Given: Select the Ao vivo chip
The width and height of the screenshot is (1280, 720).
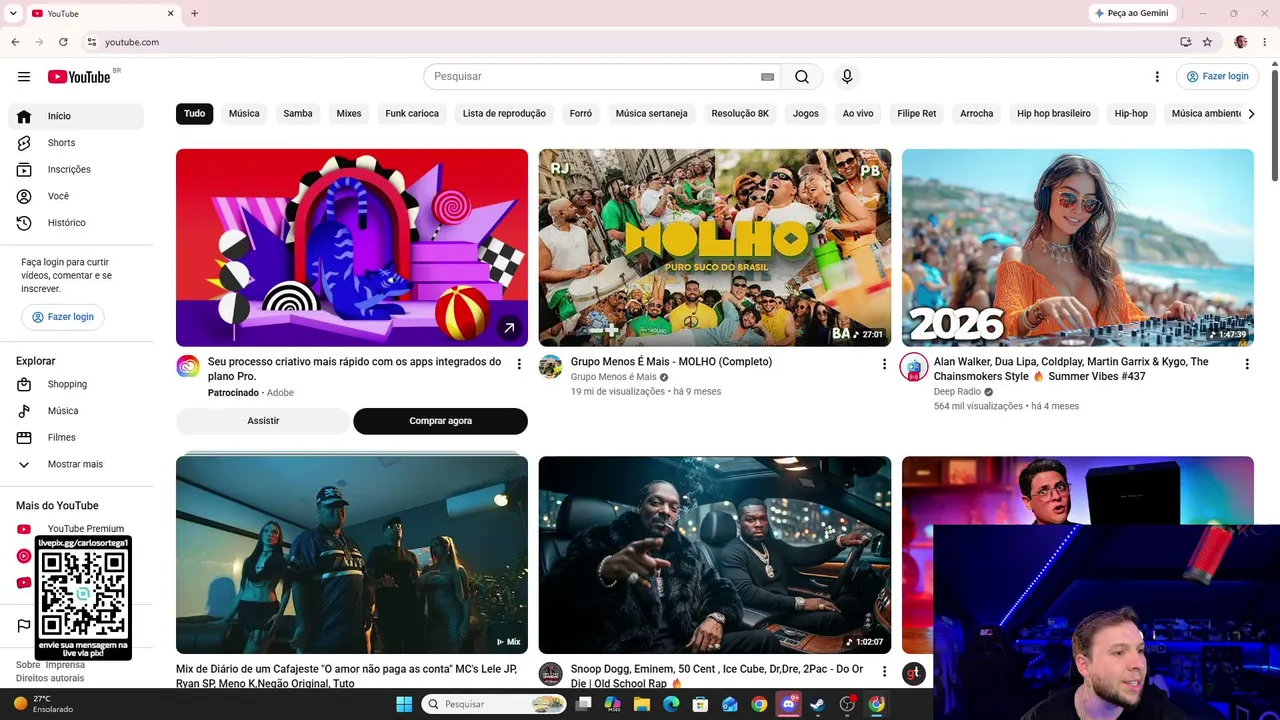Looking at the screenshot, I should tap(858, 114).
